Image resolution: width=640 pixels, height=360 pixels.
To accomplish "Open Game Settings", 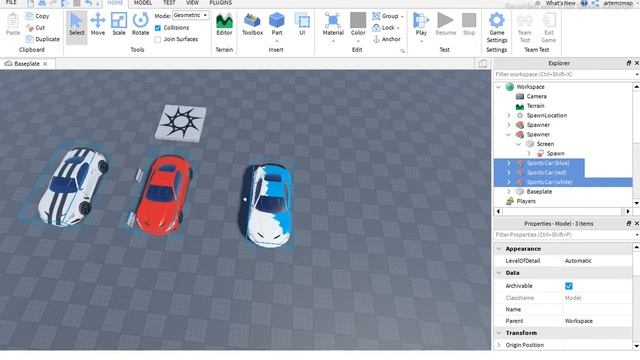I will click(x=497, y=28).
